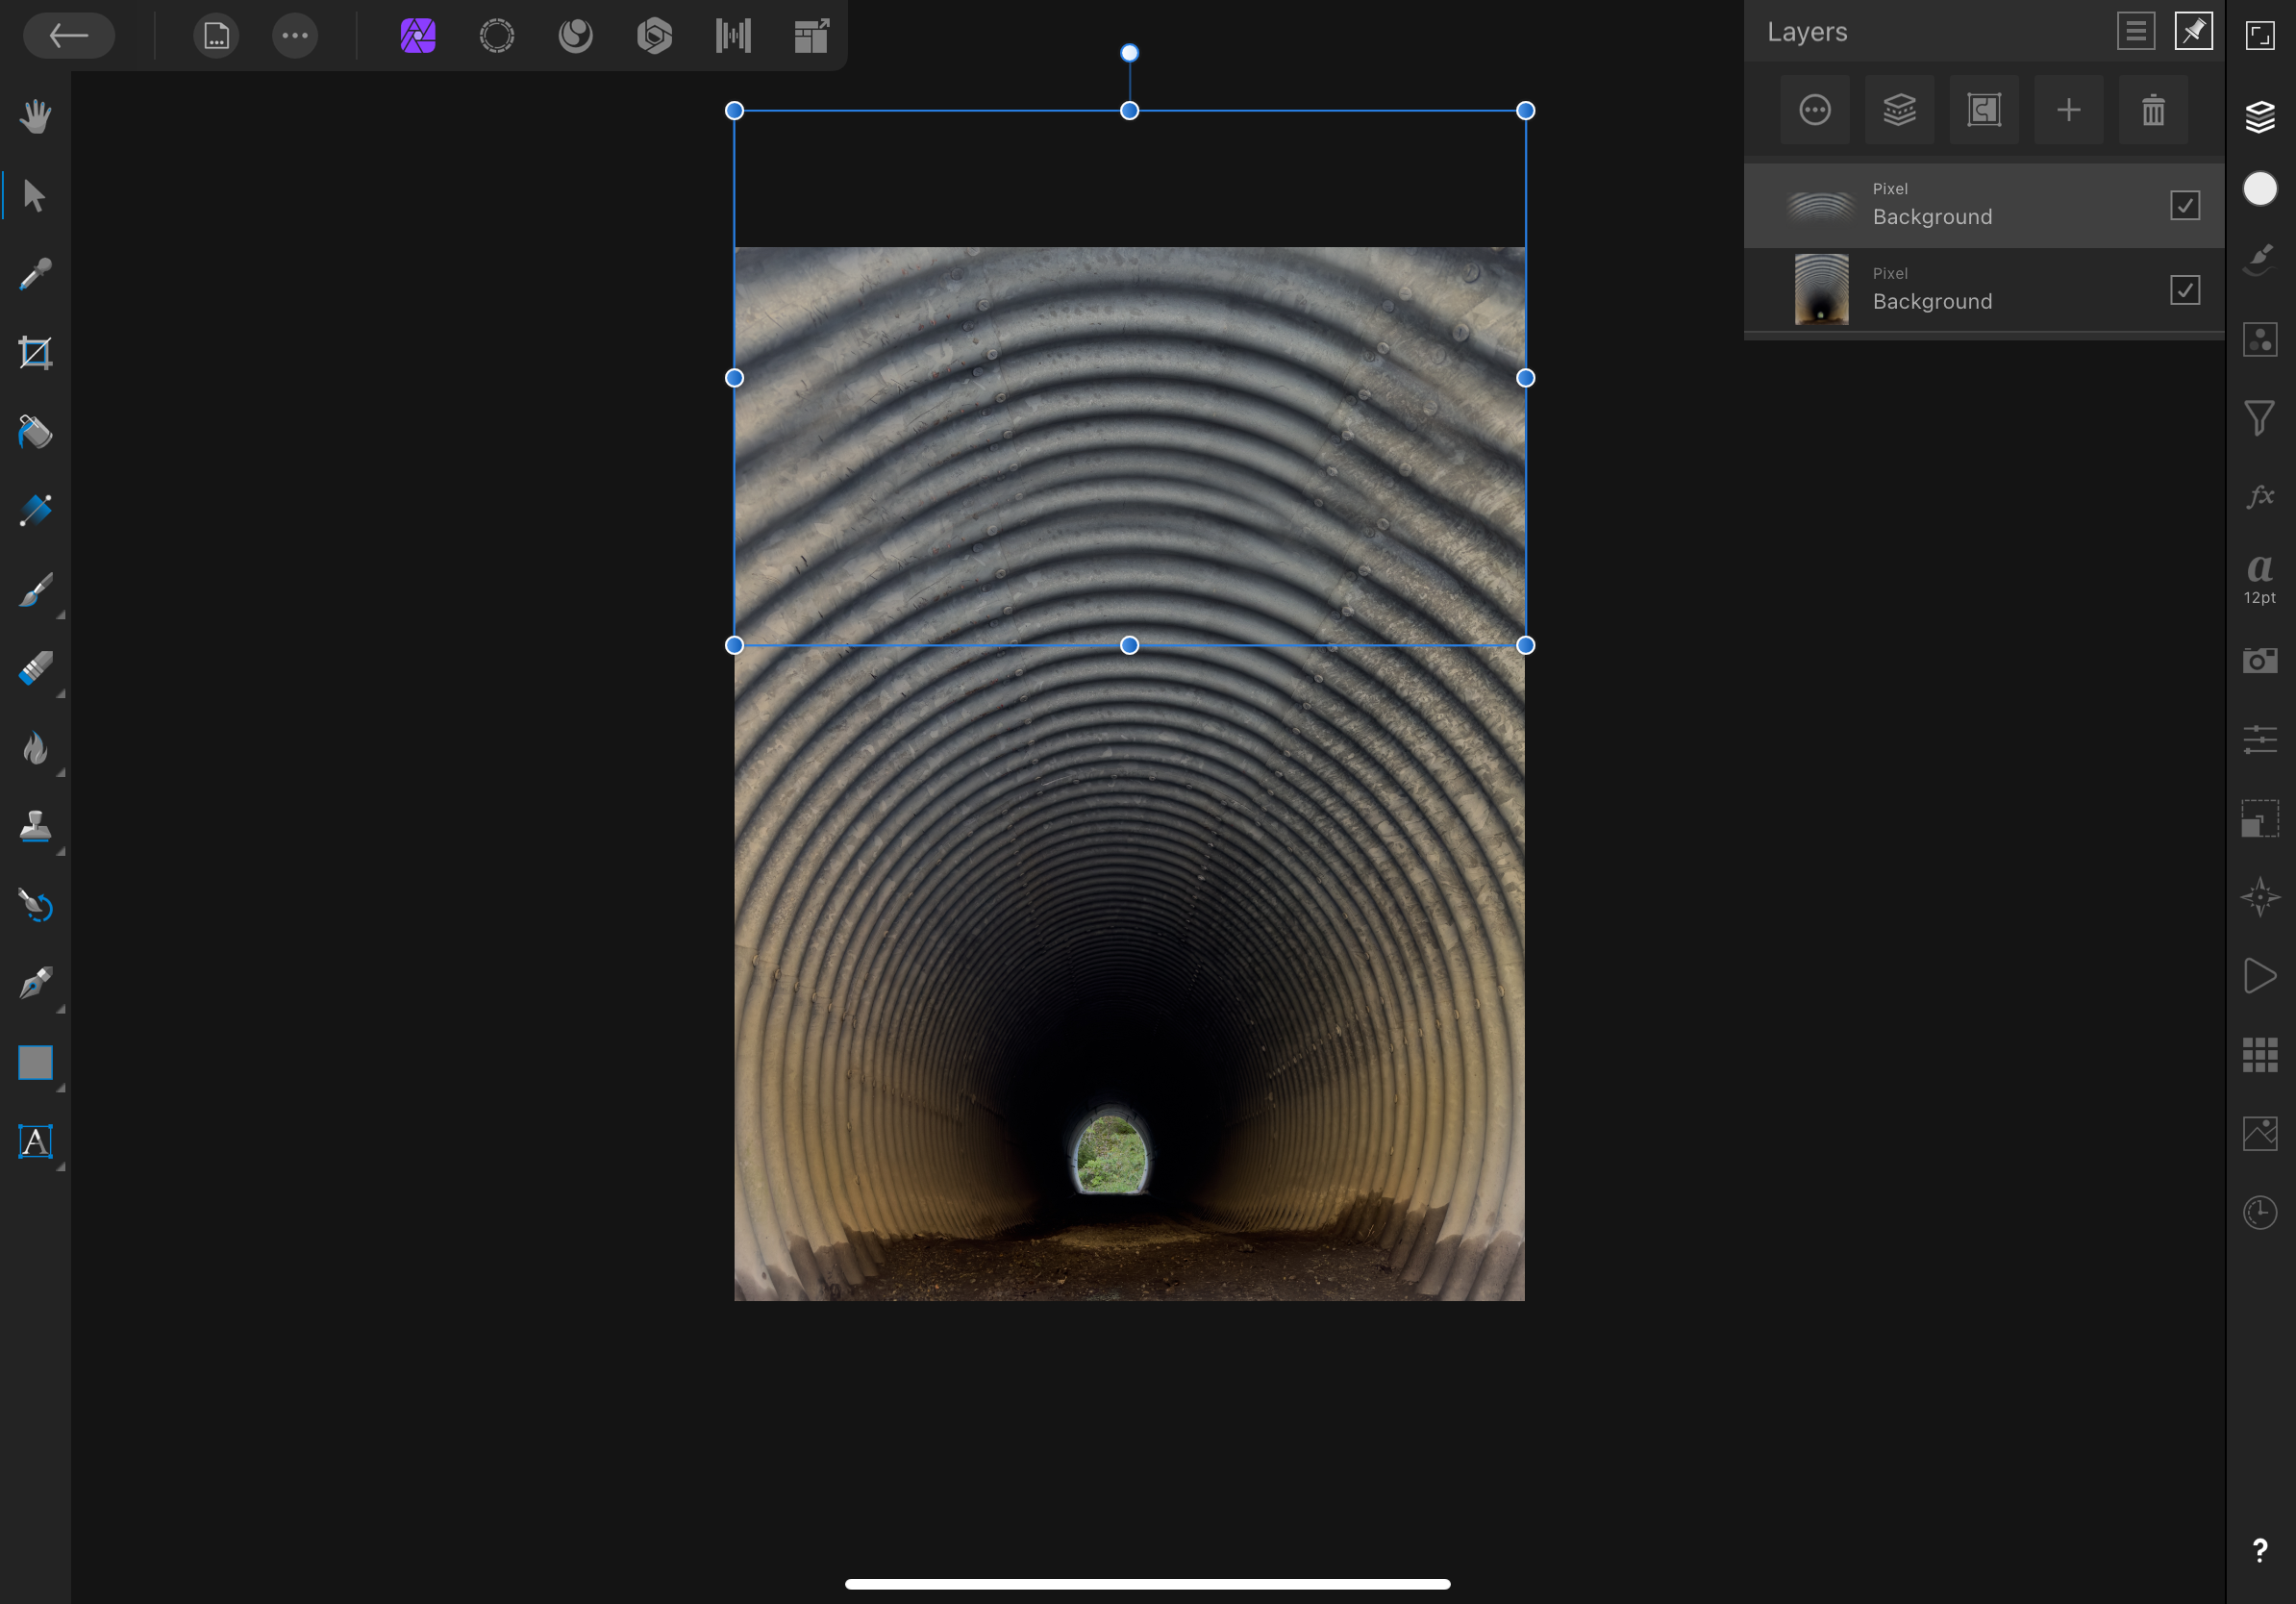Open the sliders studio icon

(x=2260, y=740)
